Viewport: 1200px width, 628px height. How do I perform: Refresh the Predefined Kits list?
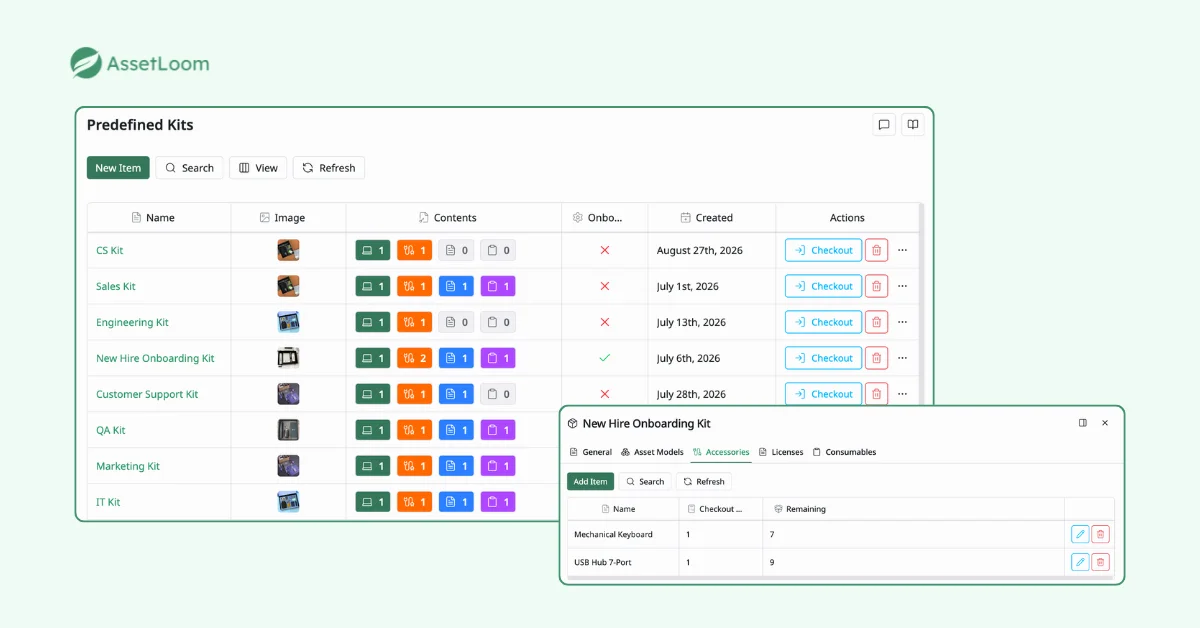[x=329, y=168]
